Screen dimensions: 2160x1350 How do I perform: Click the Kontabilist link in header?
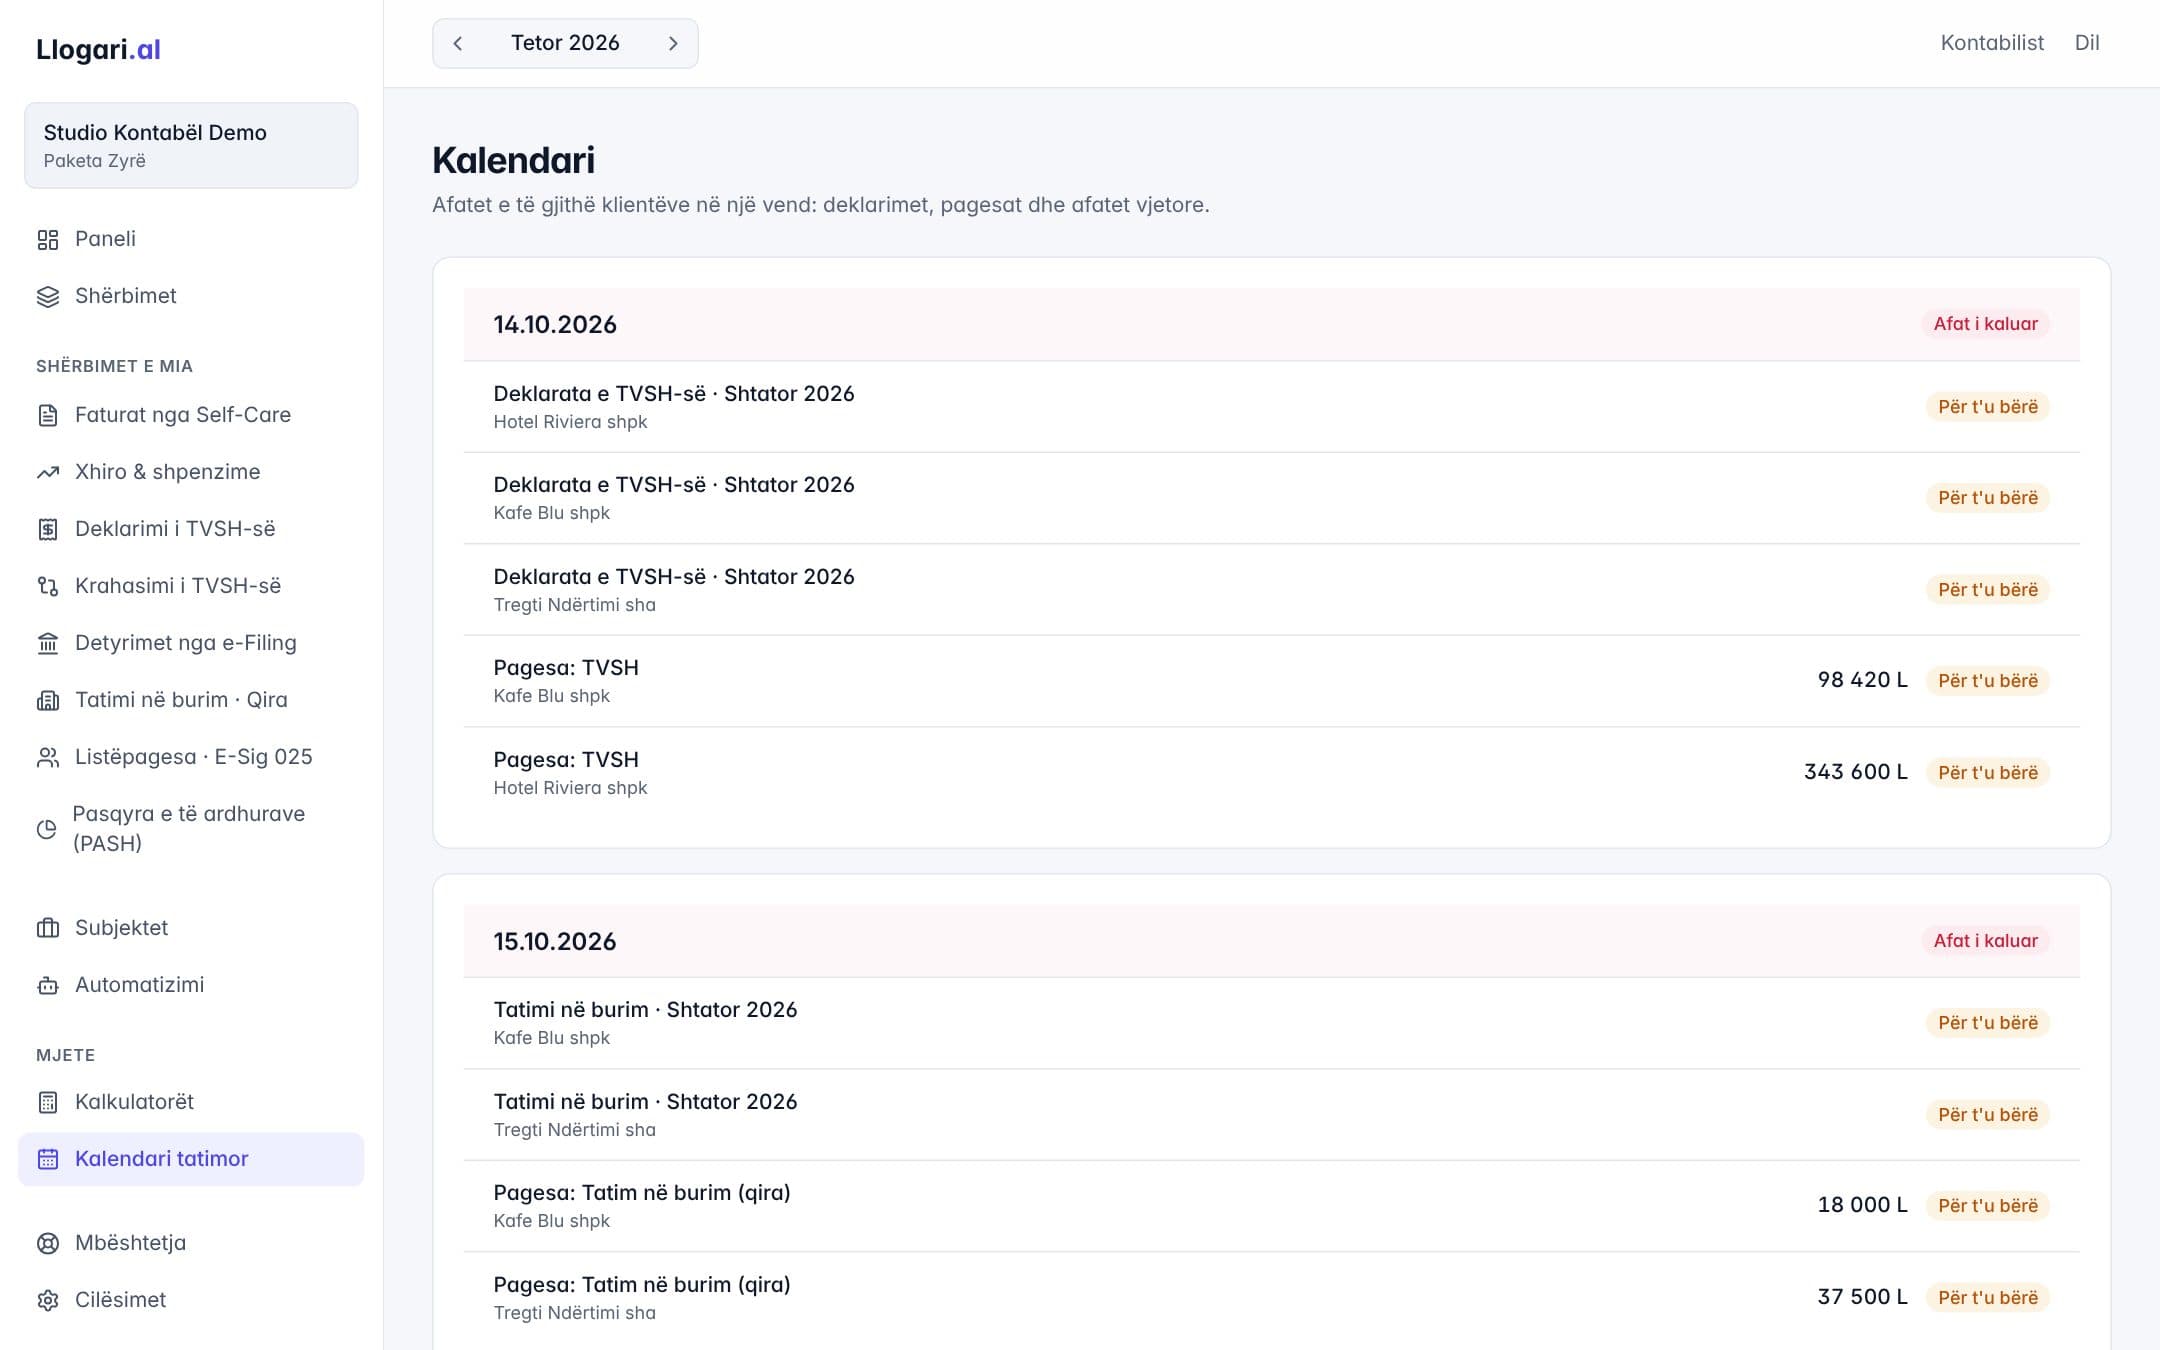coord(1992,43)
